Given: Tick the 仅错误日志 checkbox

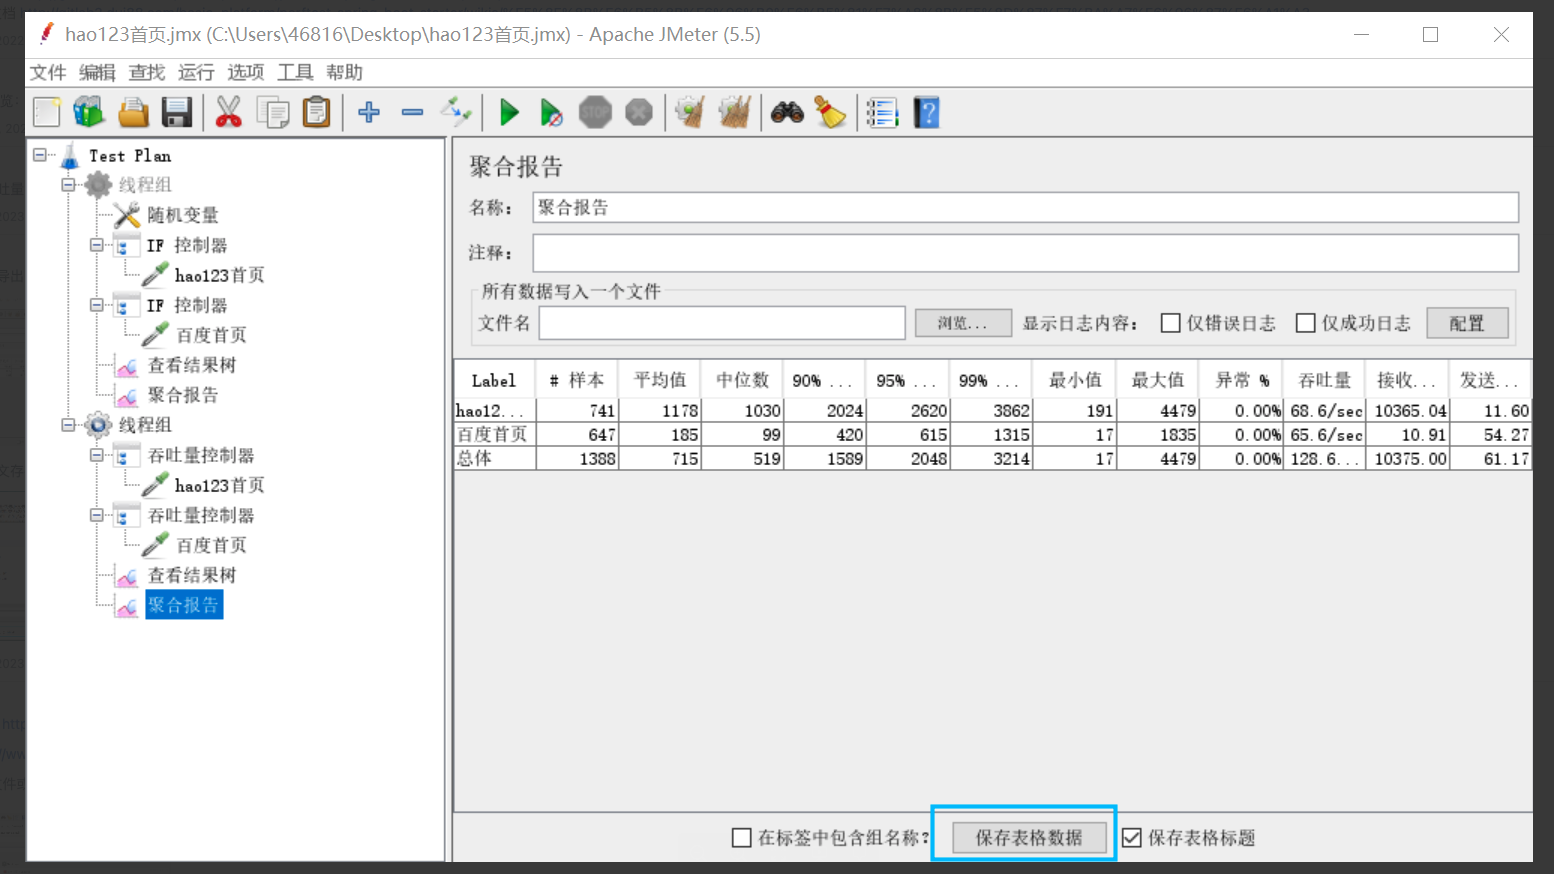Looking at the screenshot, I should click(x=1170, y=323).
